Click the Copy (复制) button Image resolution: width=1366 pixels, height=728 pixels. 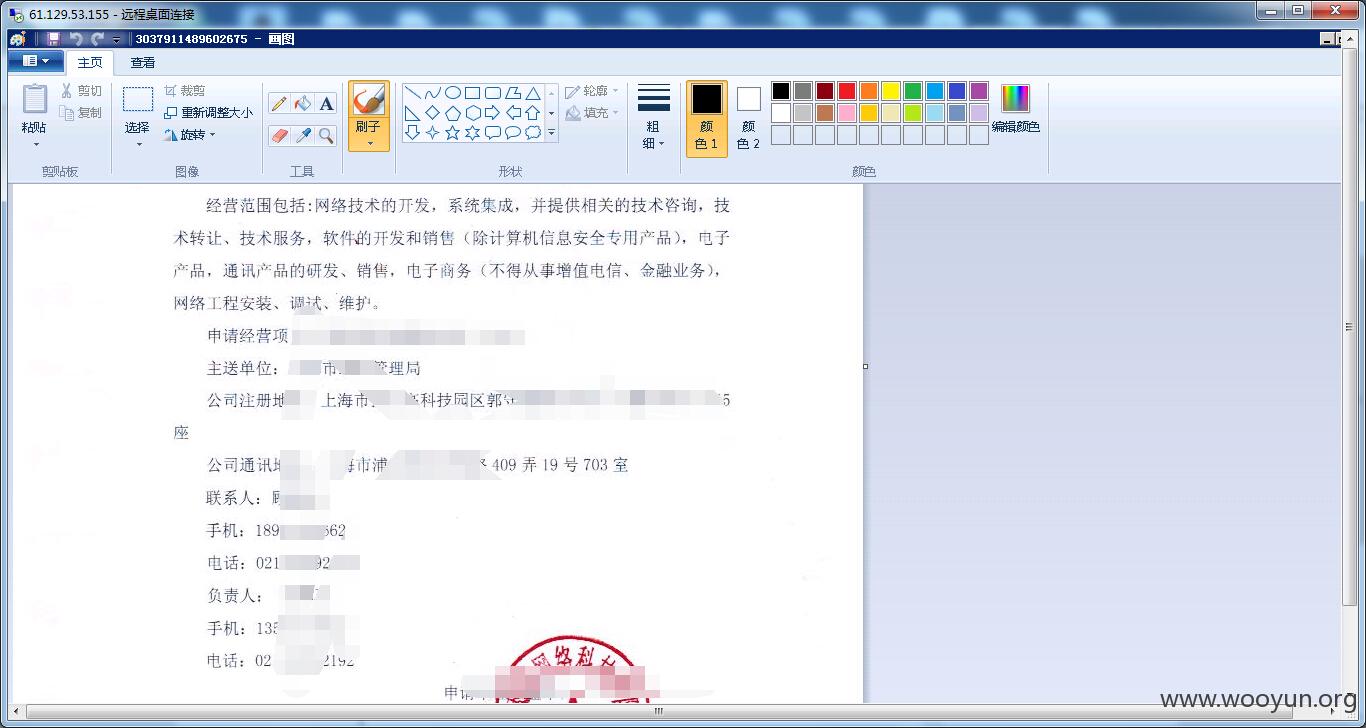point(81,113)
